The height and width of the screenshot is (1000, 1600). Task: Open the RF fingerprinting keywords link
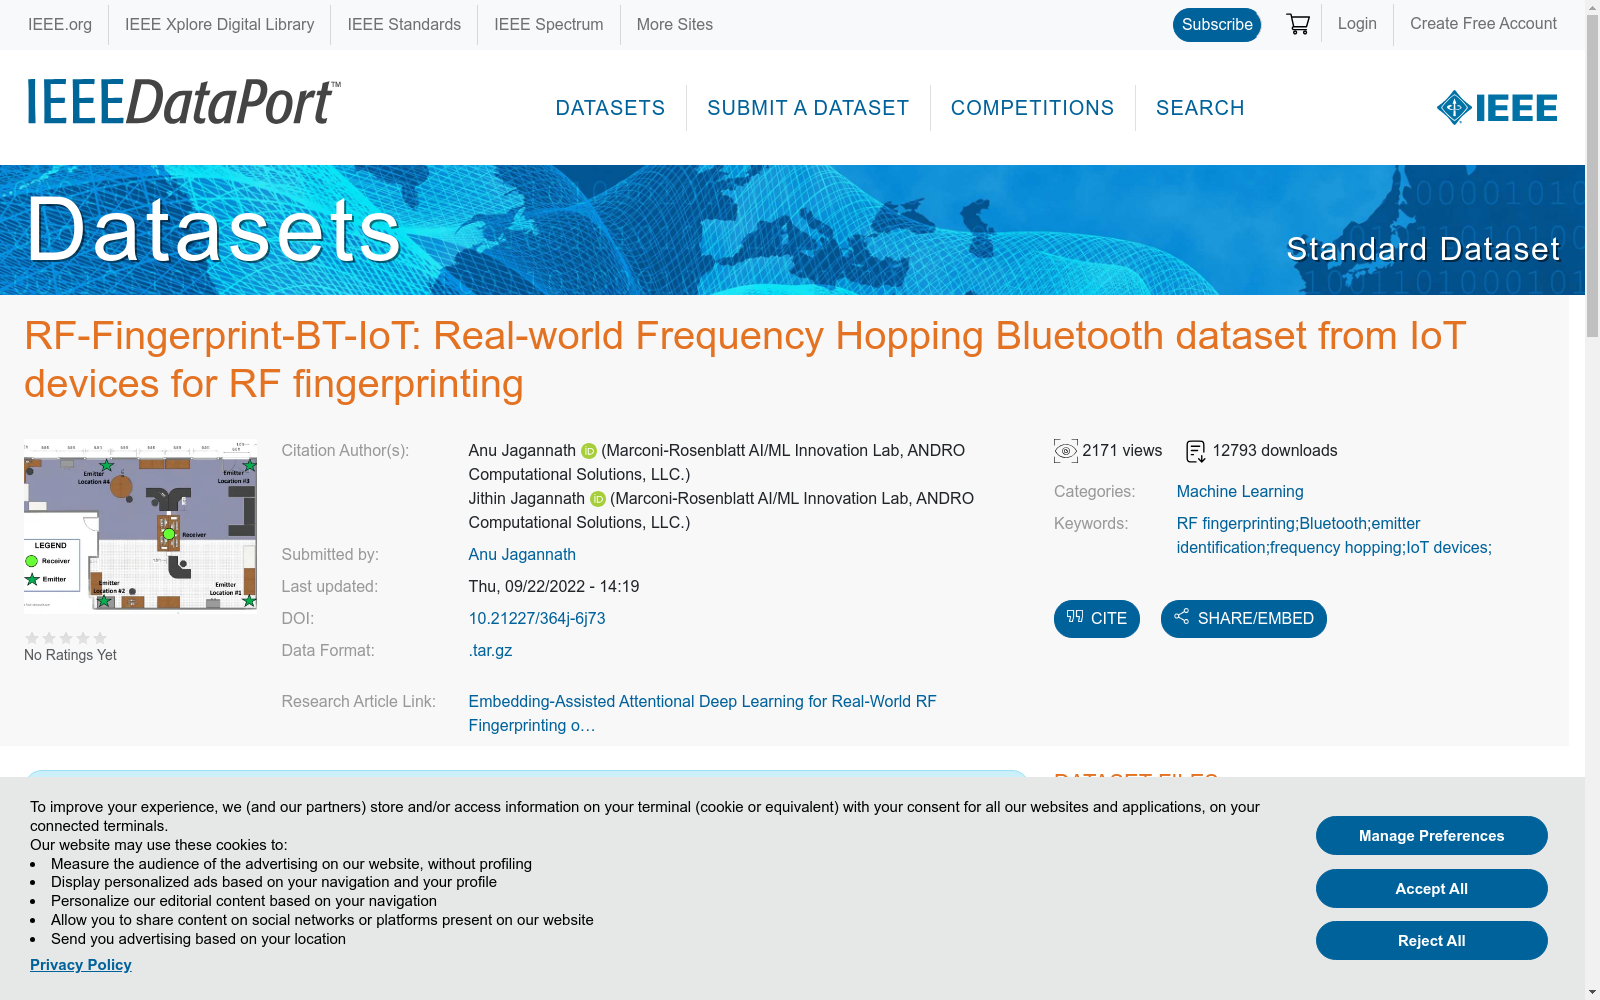point(1334,536)
